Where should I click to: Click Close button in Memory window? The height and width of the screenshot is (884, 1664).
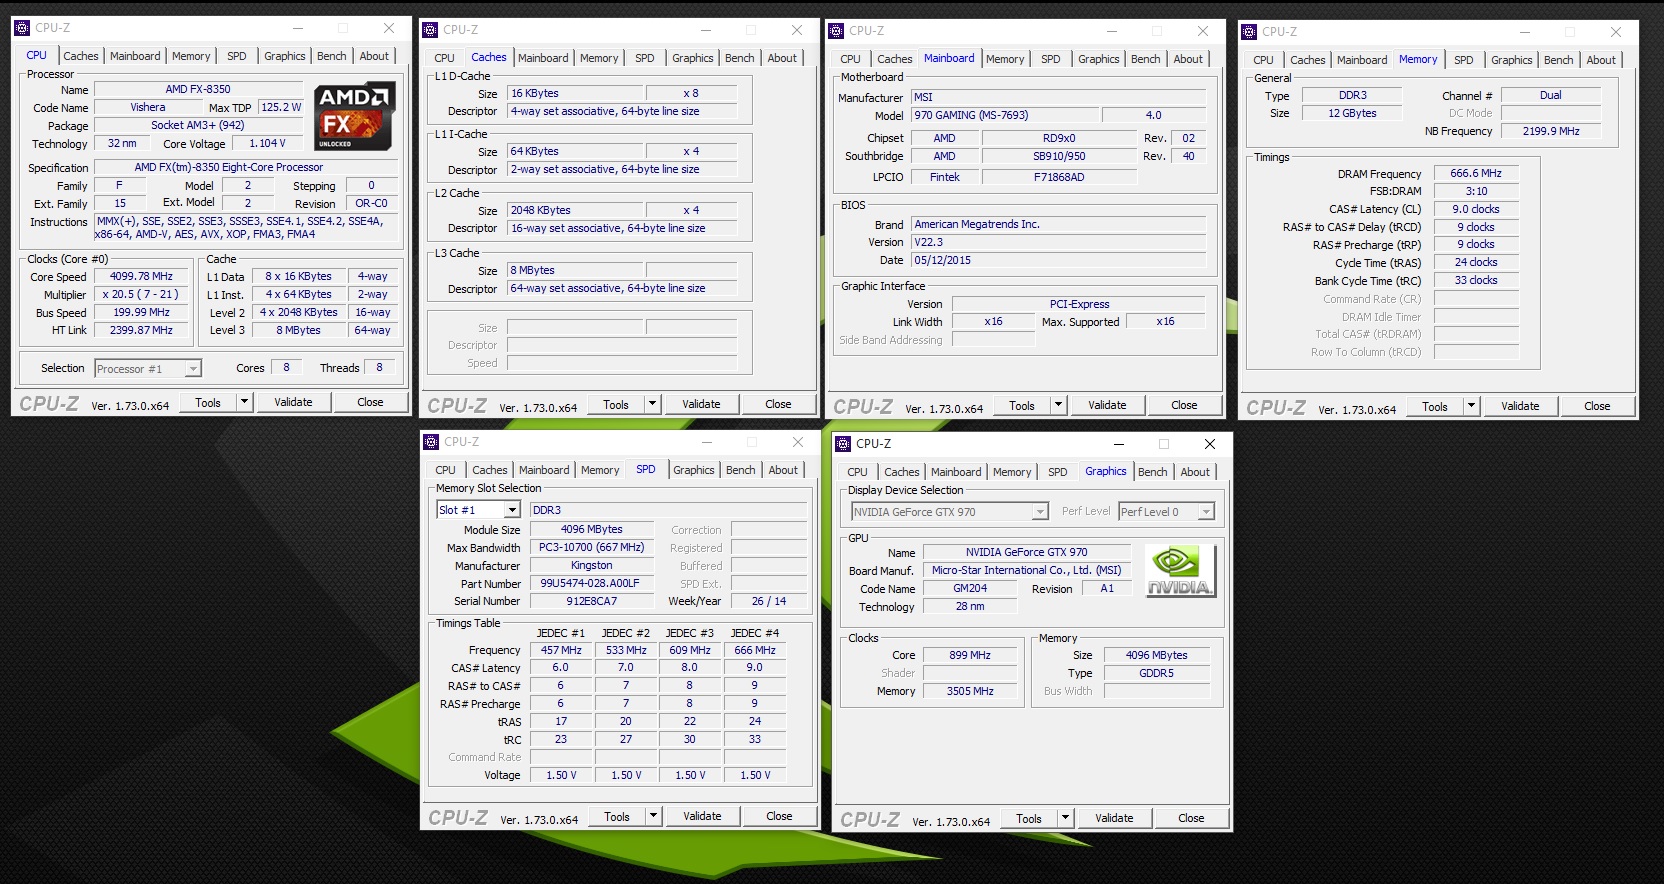tap(1597, 406)
